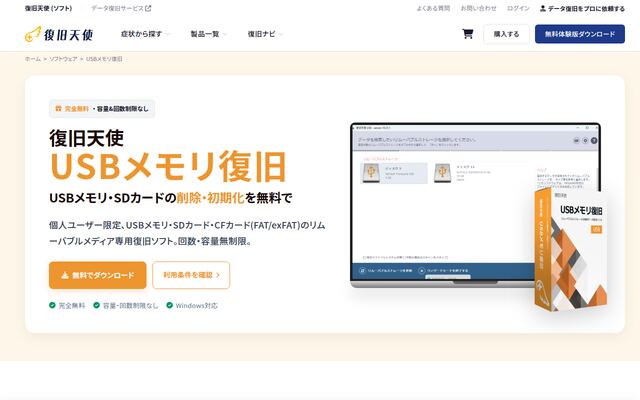
Task: Click the orange 無料でダウンロード button
Action: point(98,275)
